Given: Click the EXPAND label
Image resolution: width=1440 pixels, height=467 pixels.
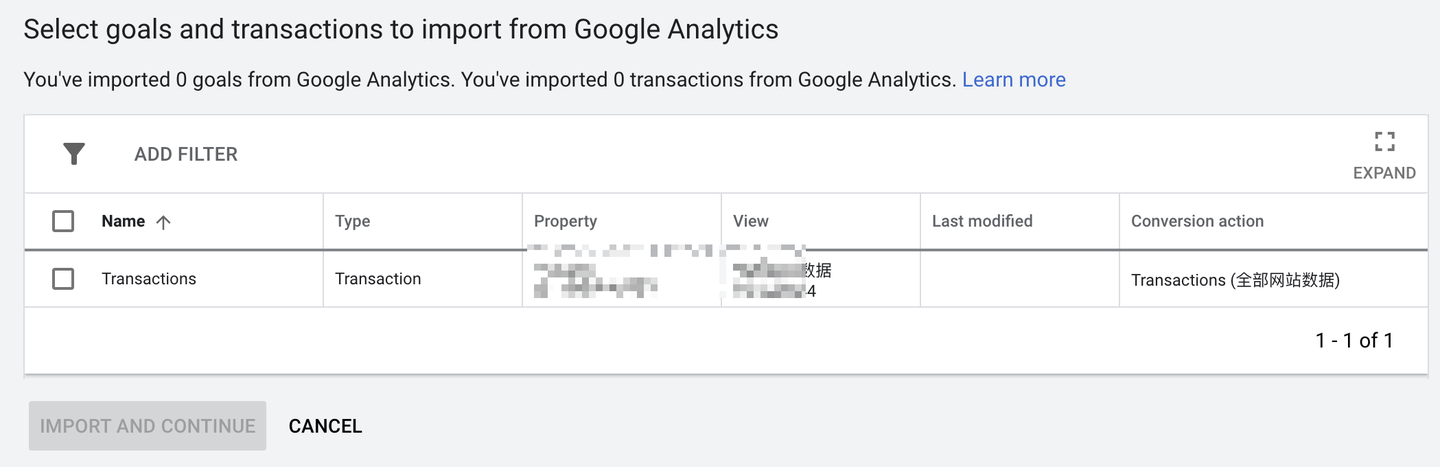Looking at the screenshot, I should (1384, 173).
